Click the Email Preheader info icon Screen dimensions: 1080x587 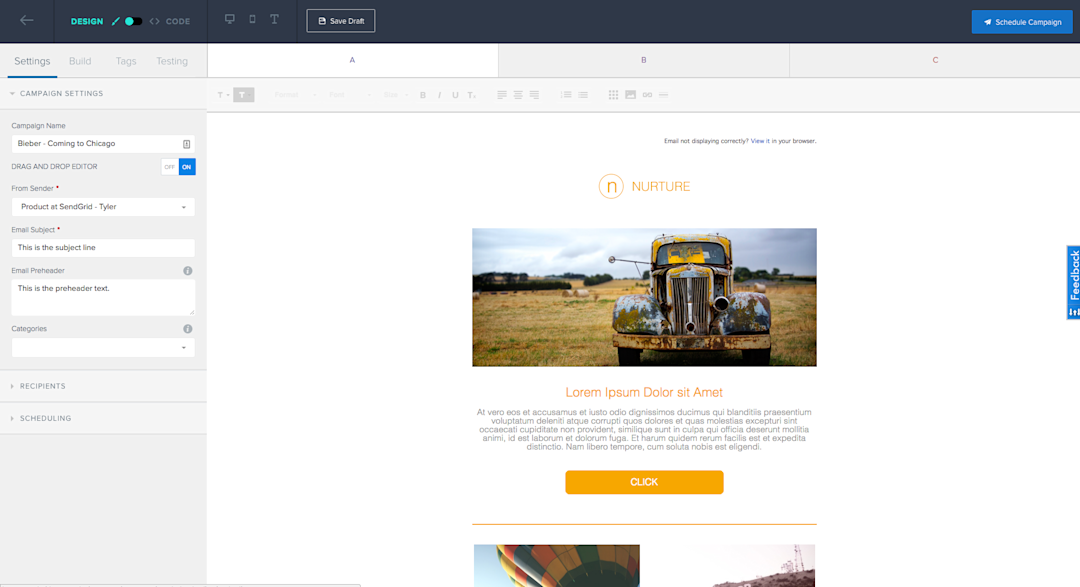[187, 271]
